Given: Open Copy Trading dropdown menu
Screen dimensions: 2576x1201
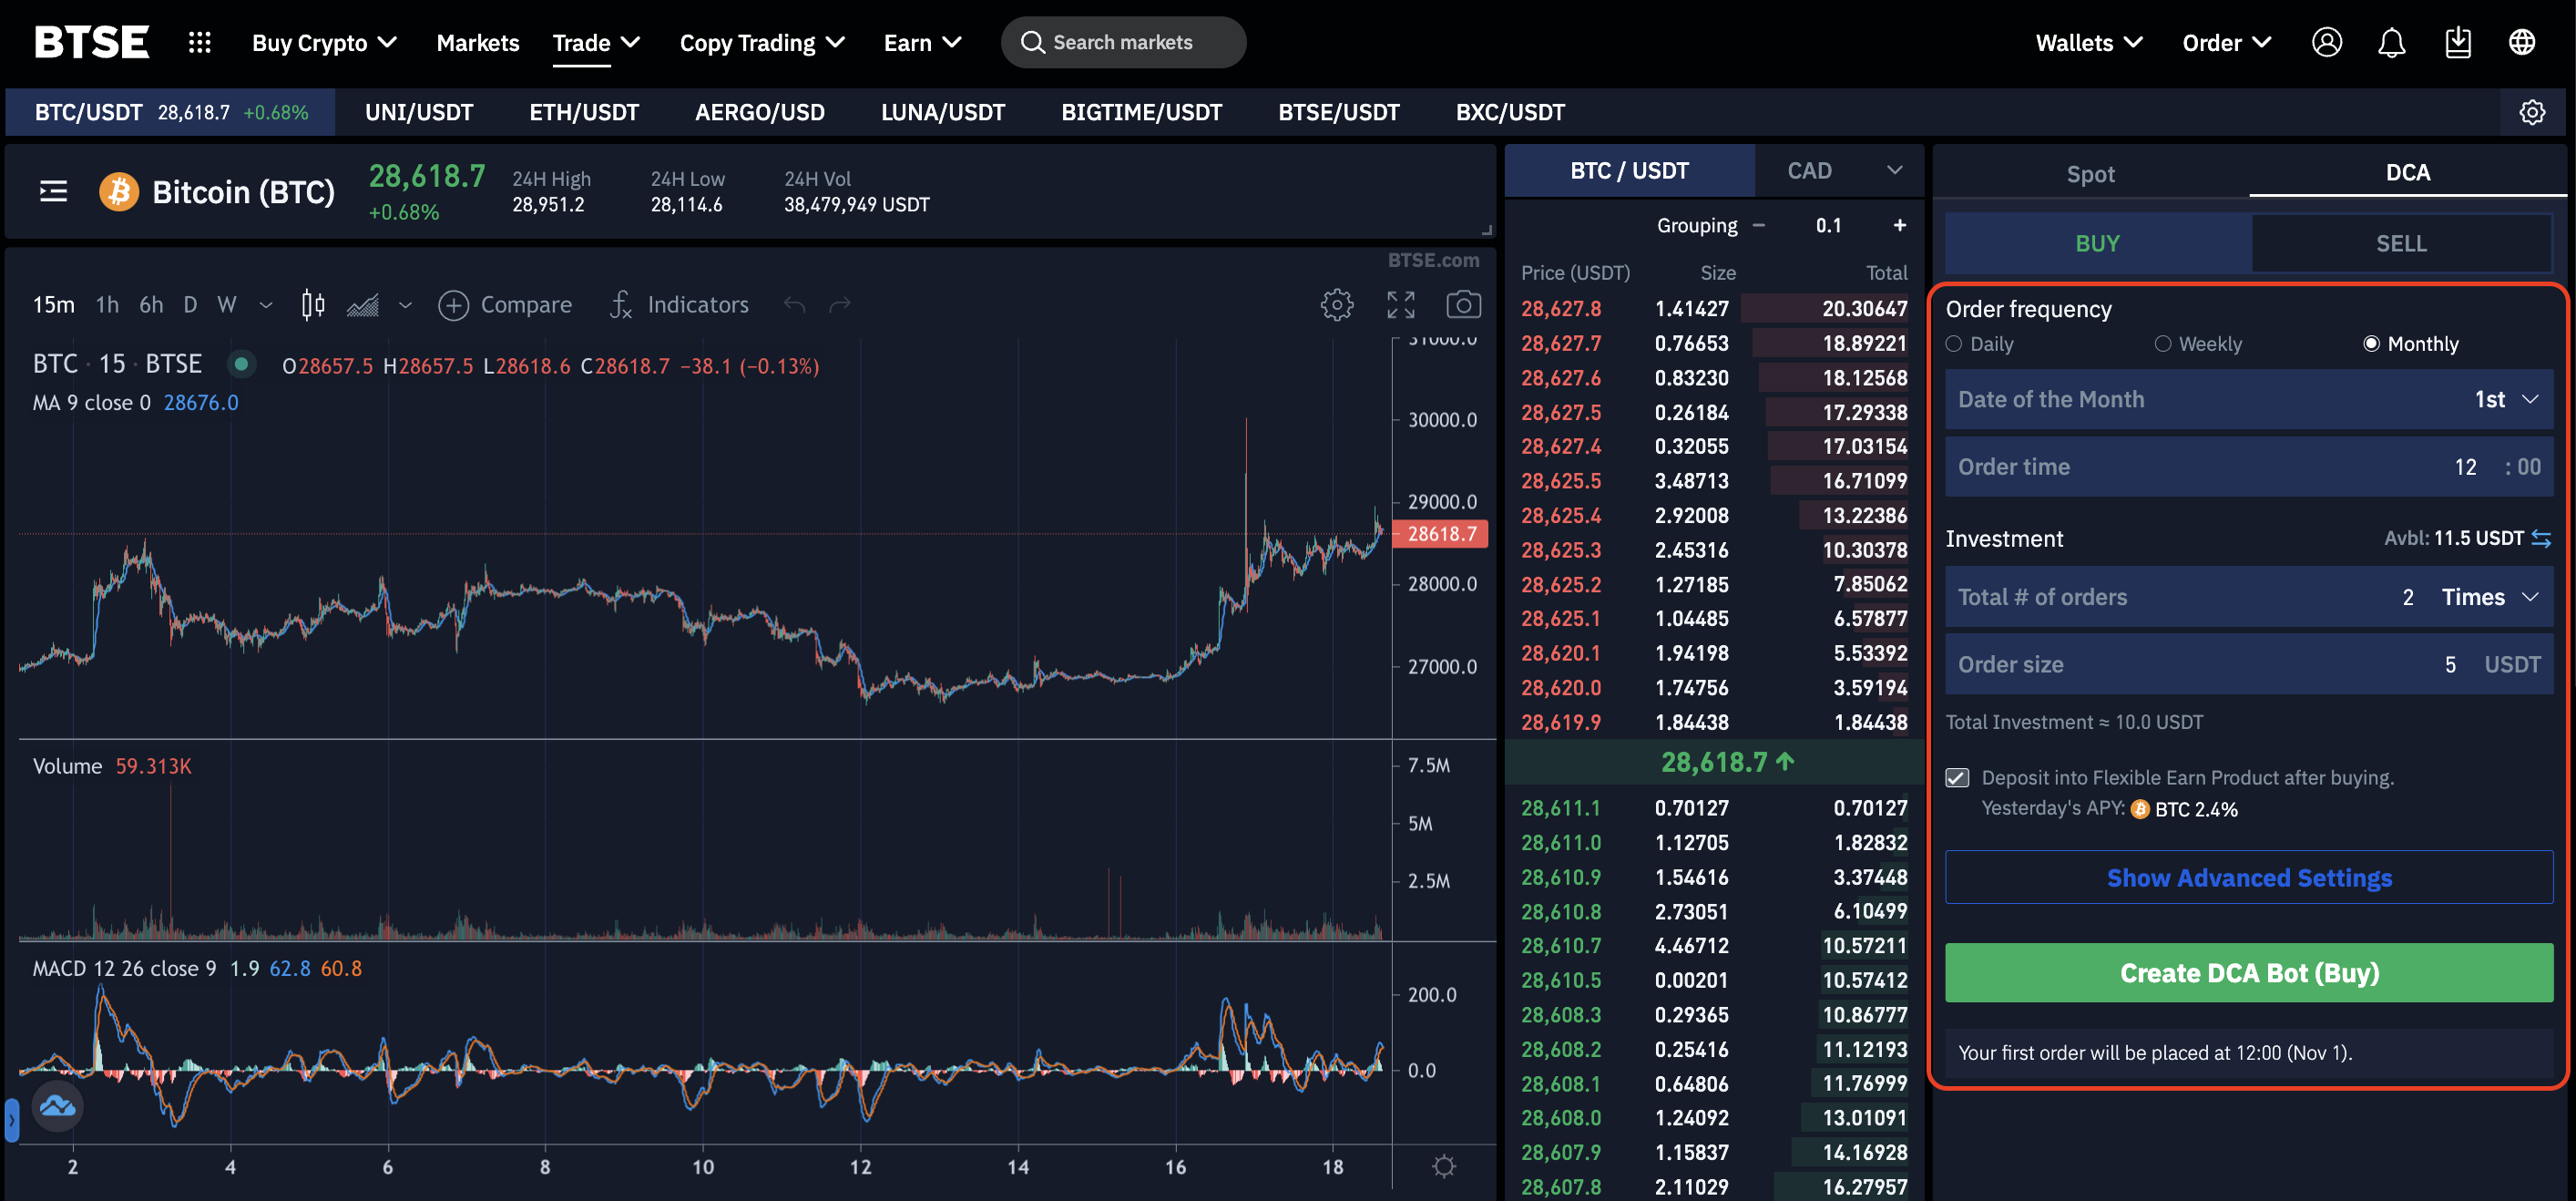Looking at the screenshot, I should [x=762, y=42].
